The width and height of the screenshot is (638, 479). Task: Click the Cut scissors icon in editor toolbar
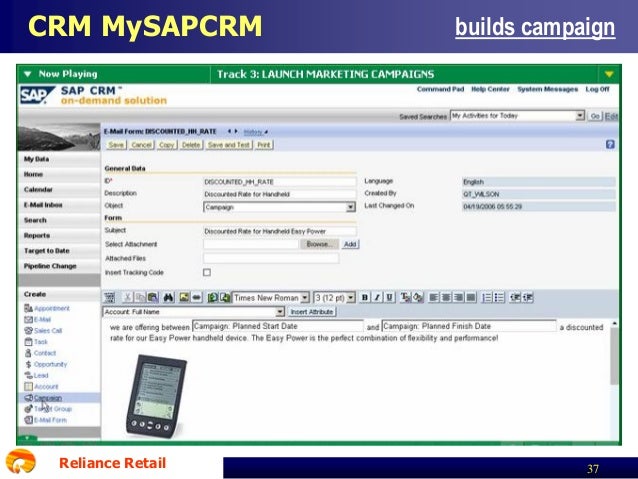127,297
